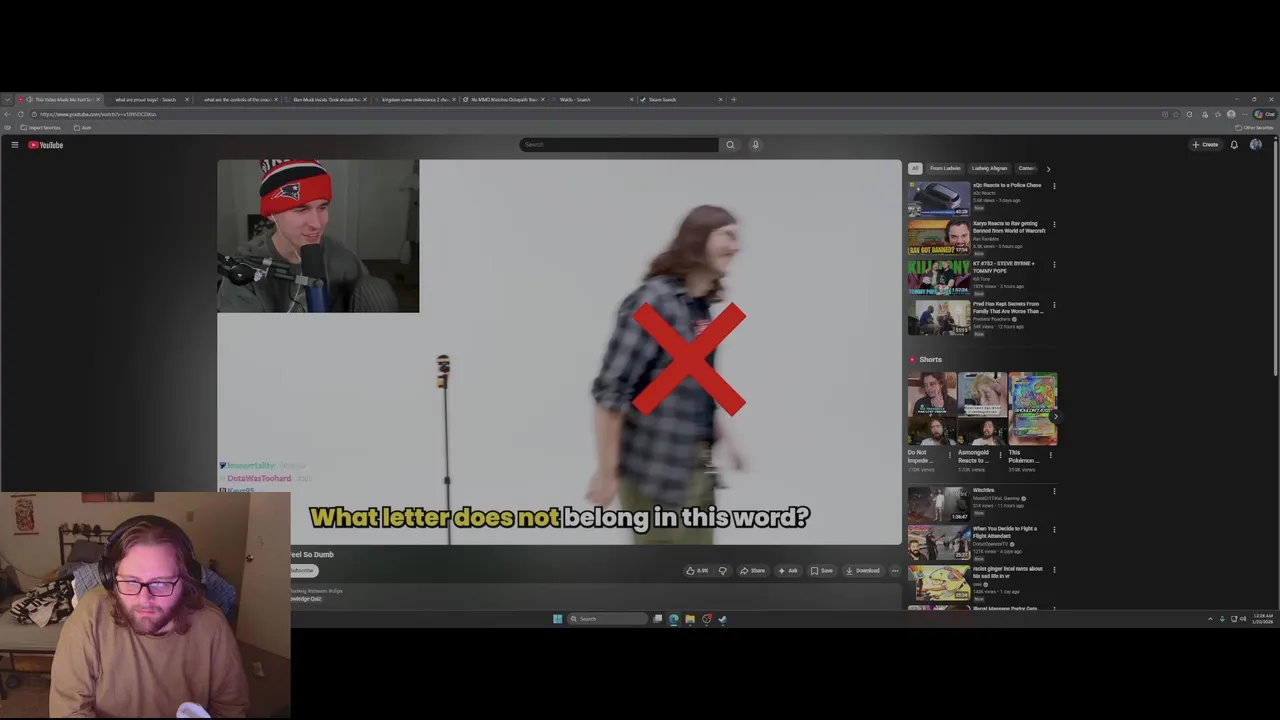Switch to 'Elon Musk insists Grok' tab
1280x720 pixels.
[325, 100]
